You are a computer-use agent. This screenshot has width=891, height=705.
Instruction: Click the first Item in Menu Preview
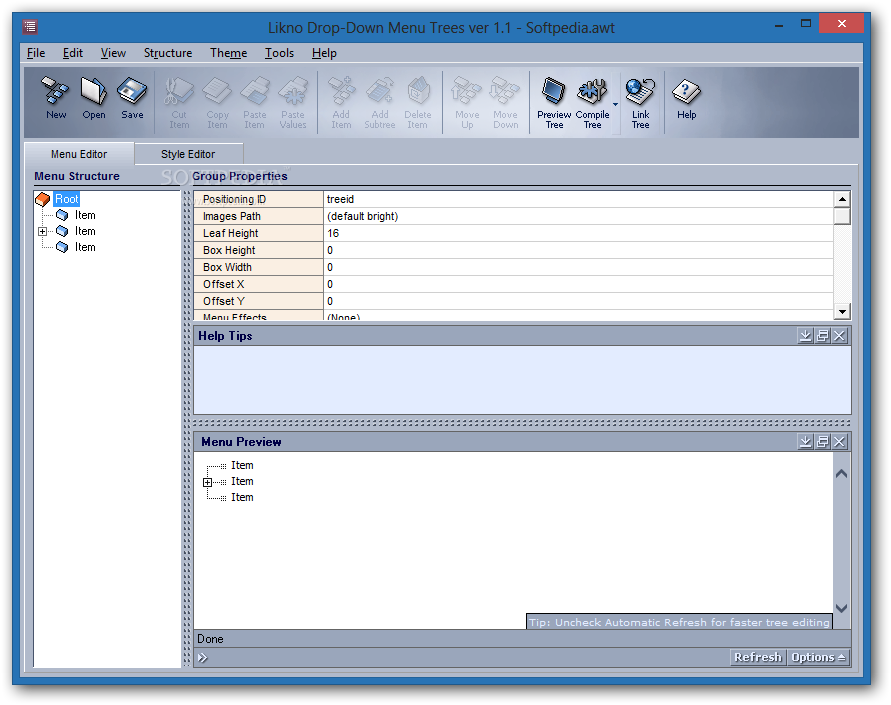[x=242, y=465]
